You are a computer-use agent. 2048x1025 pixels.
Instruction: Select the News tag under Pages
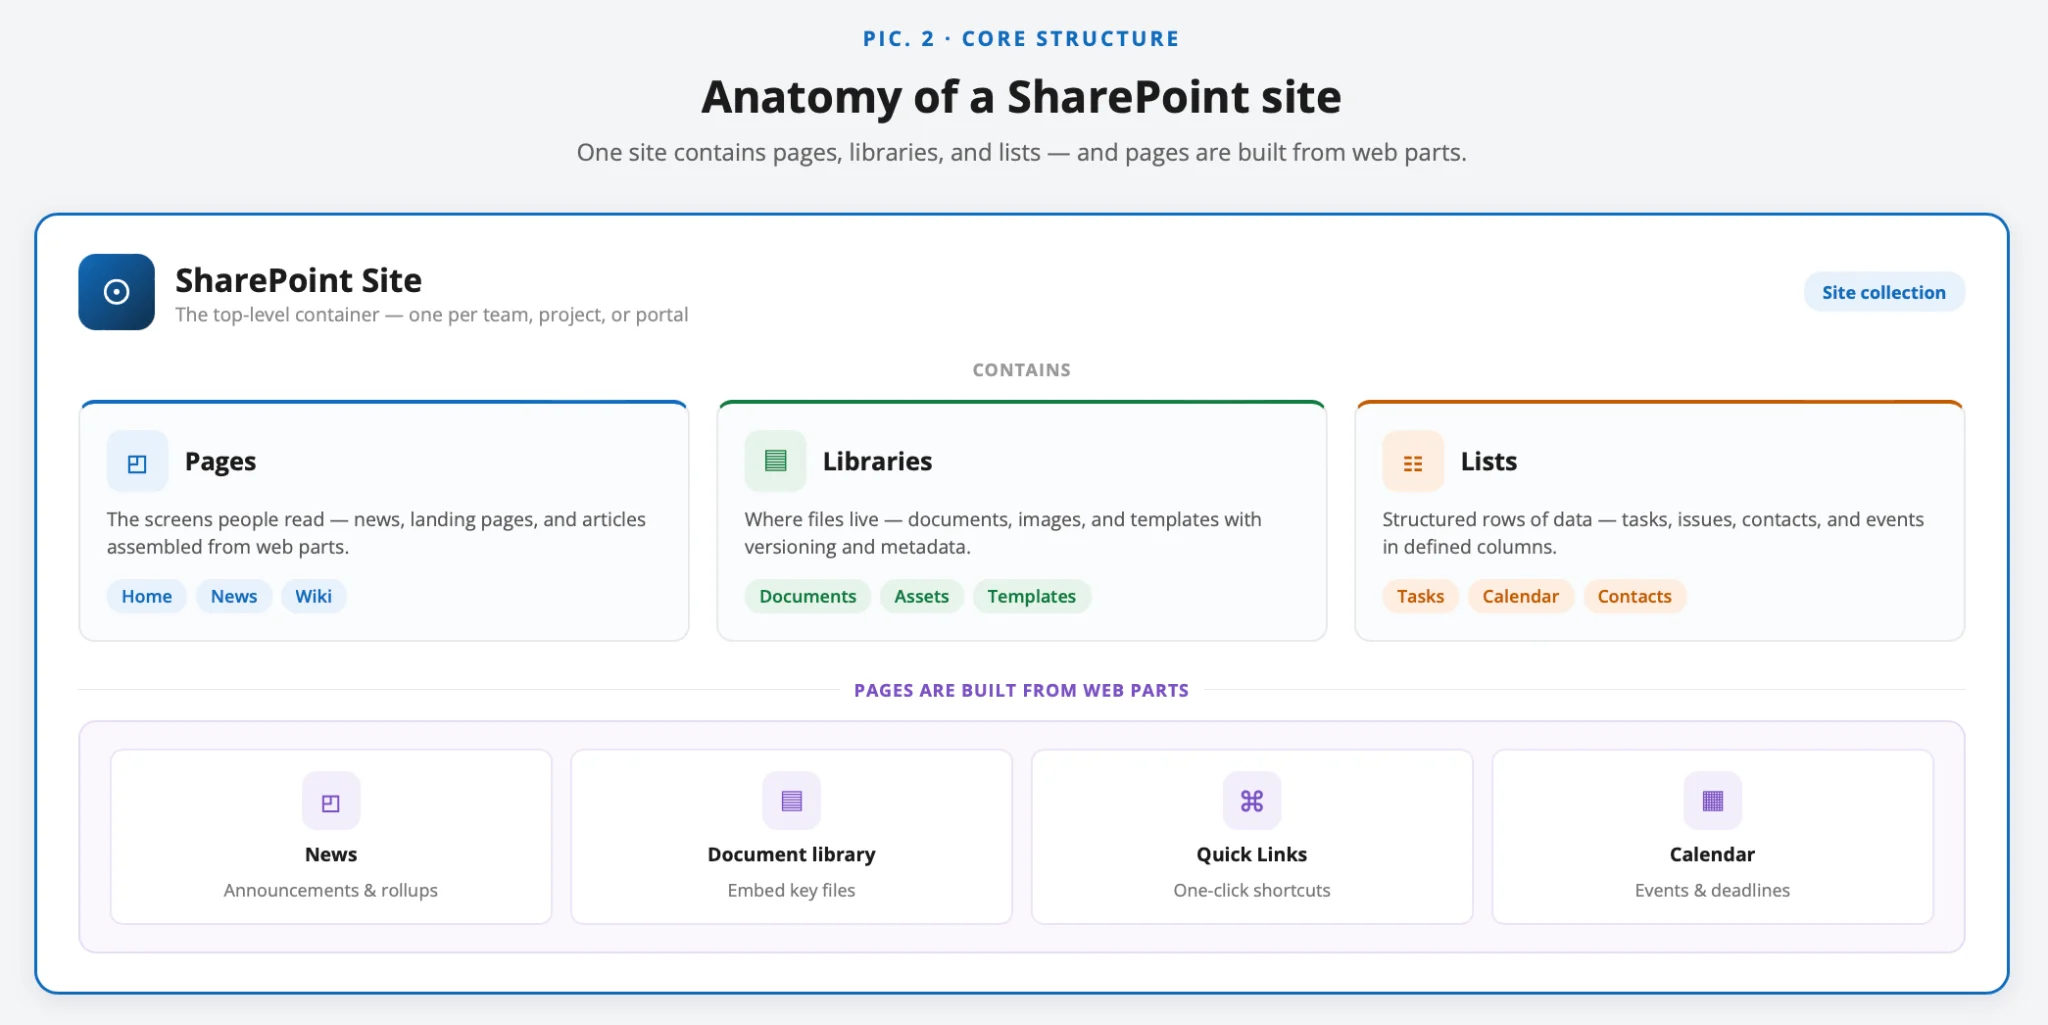(234, 596)
